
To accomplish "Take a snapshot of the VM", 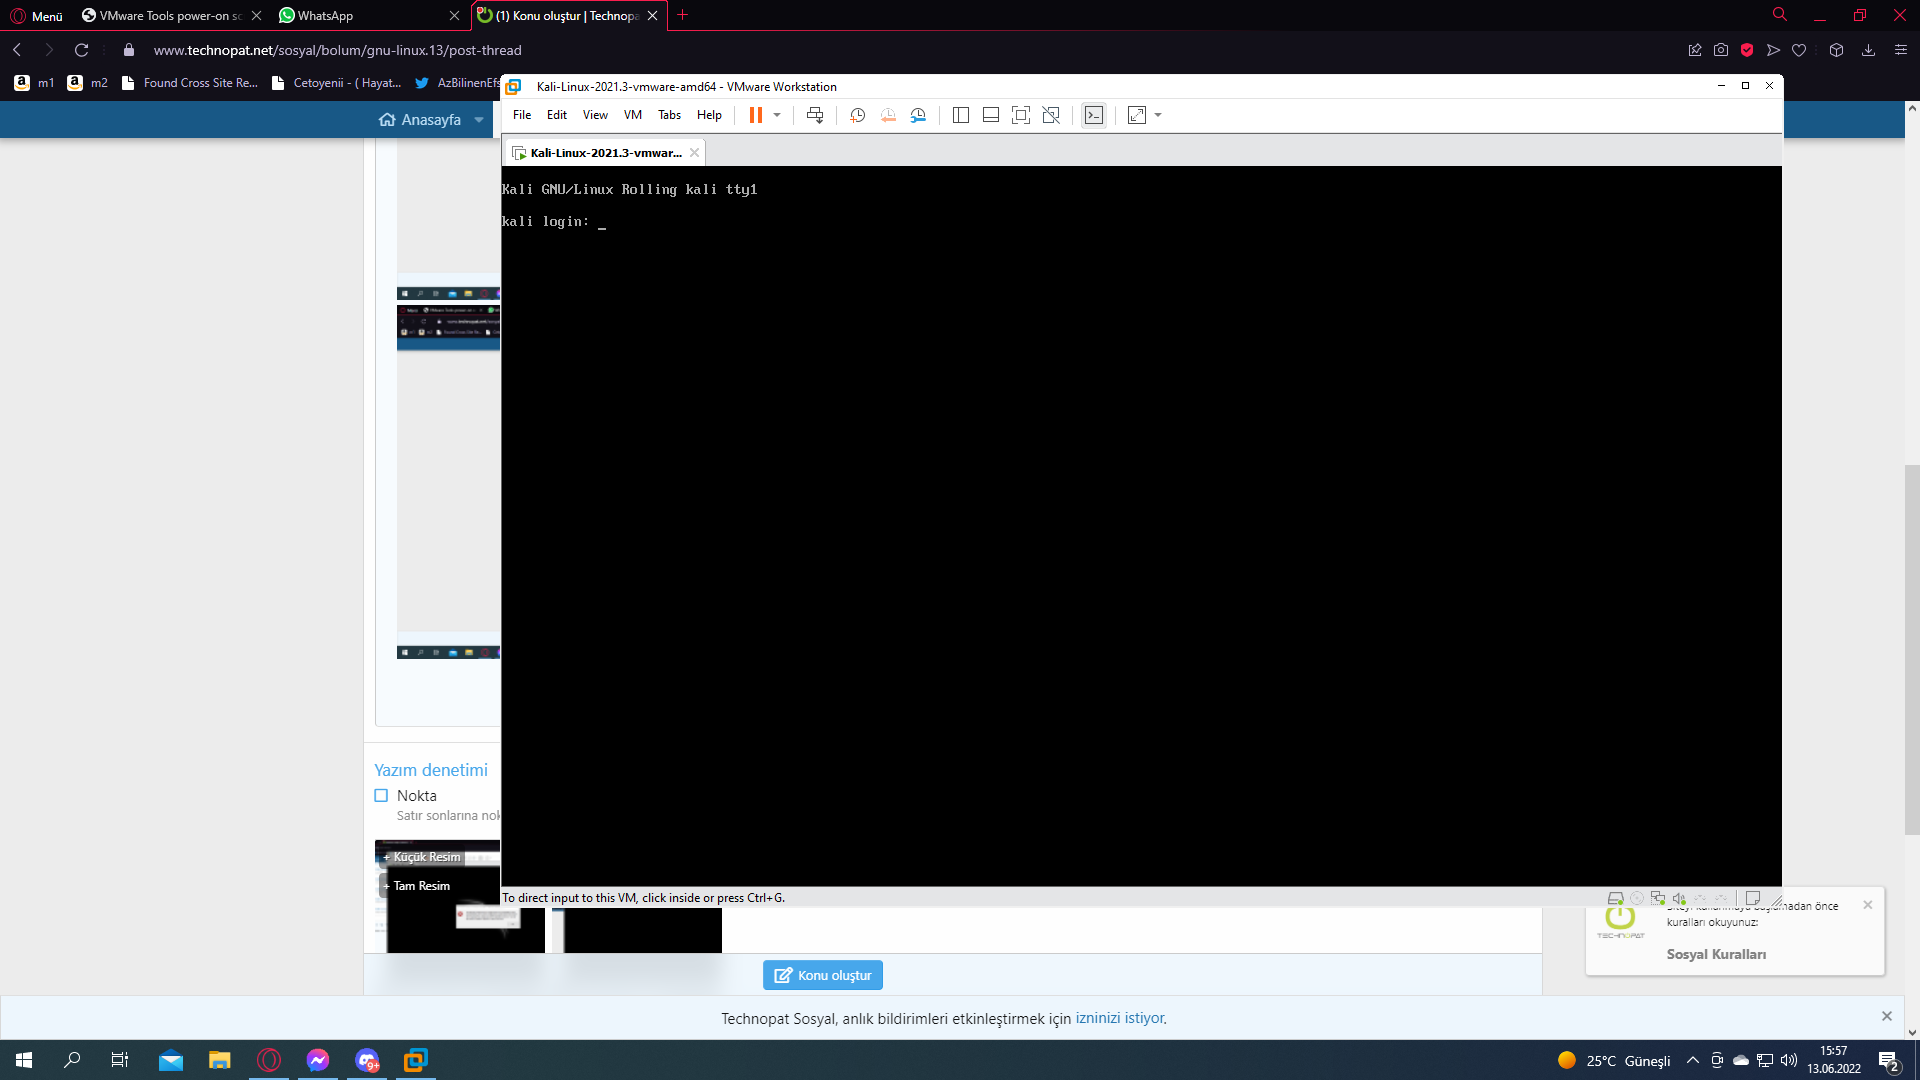I will click(857, 115).
